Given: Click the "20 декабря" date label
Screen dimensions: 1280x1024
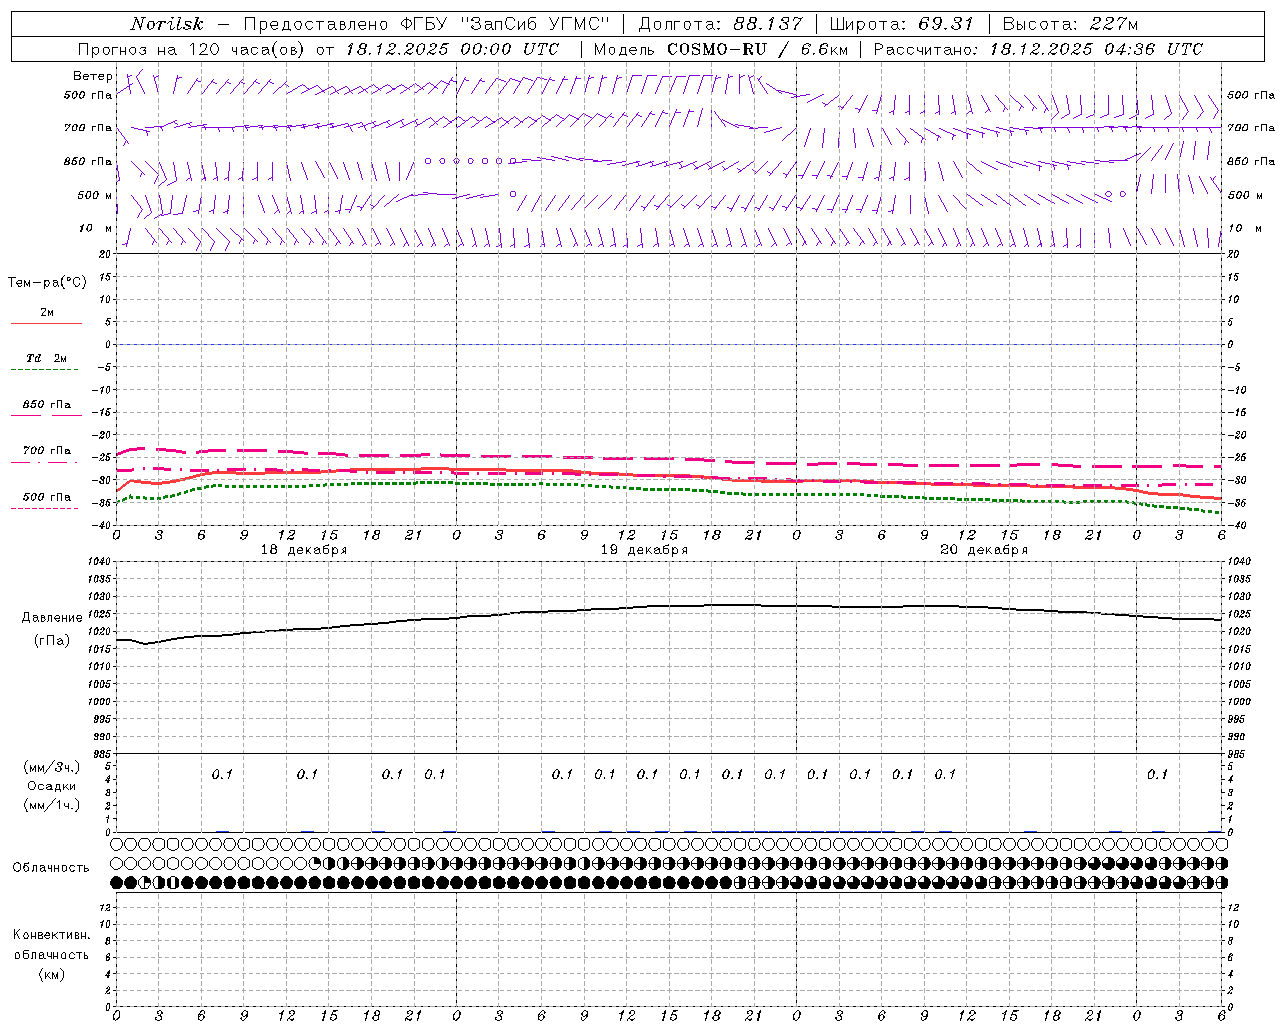Looking at the screenshot, I should (x=984, y=550).
